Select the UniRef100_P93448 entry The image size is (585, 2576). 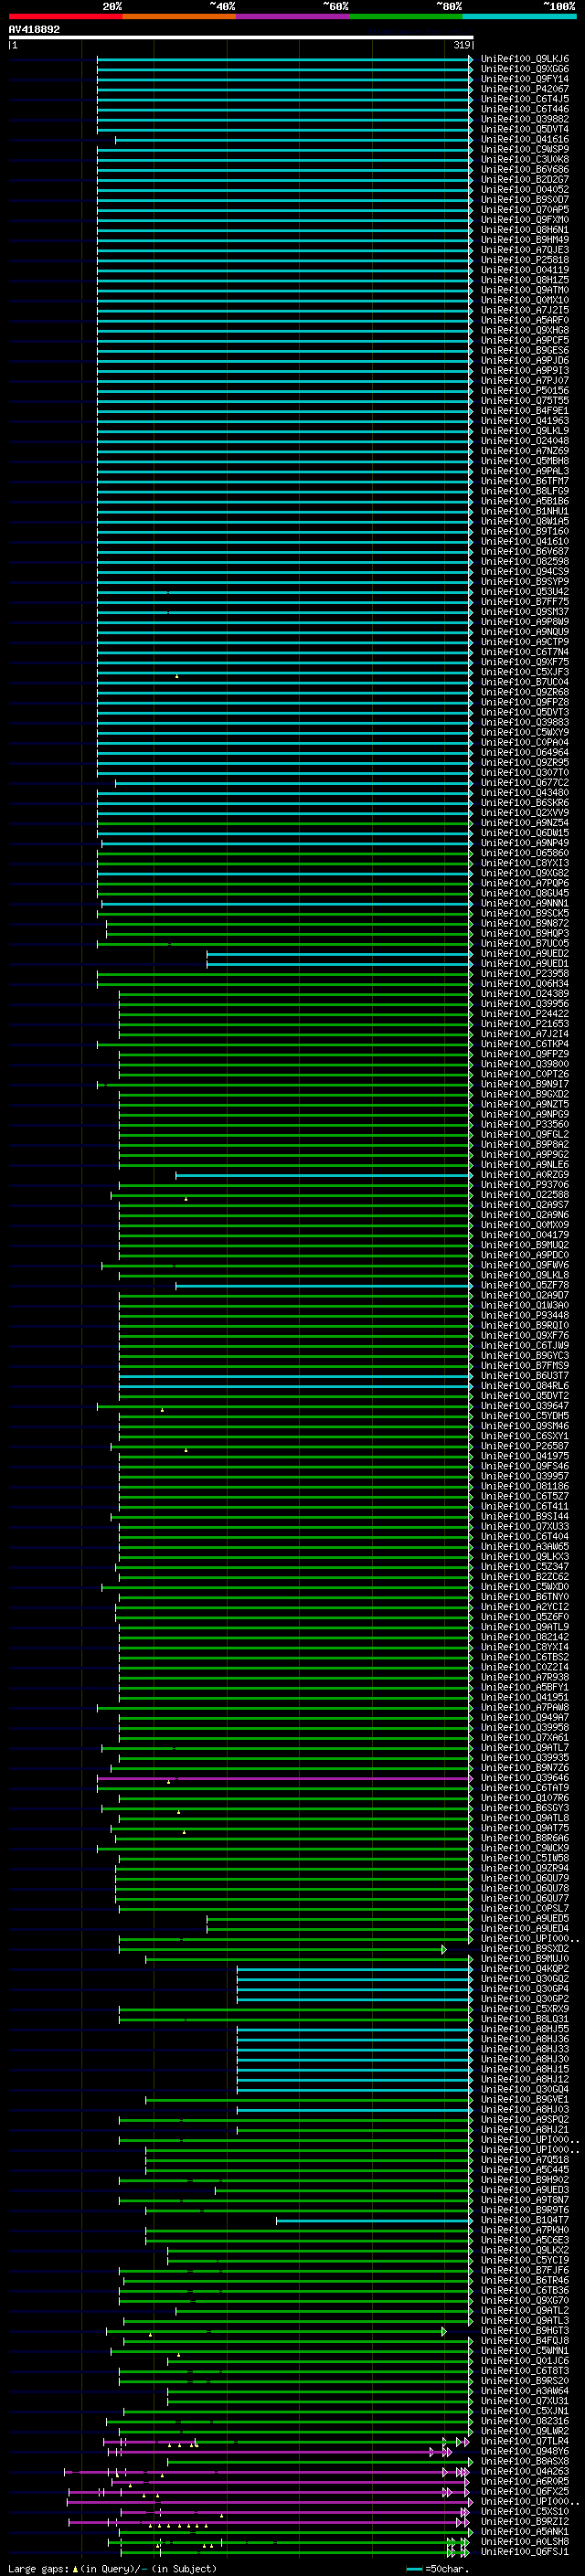click(x=525, y=1316)
